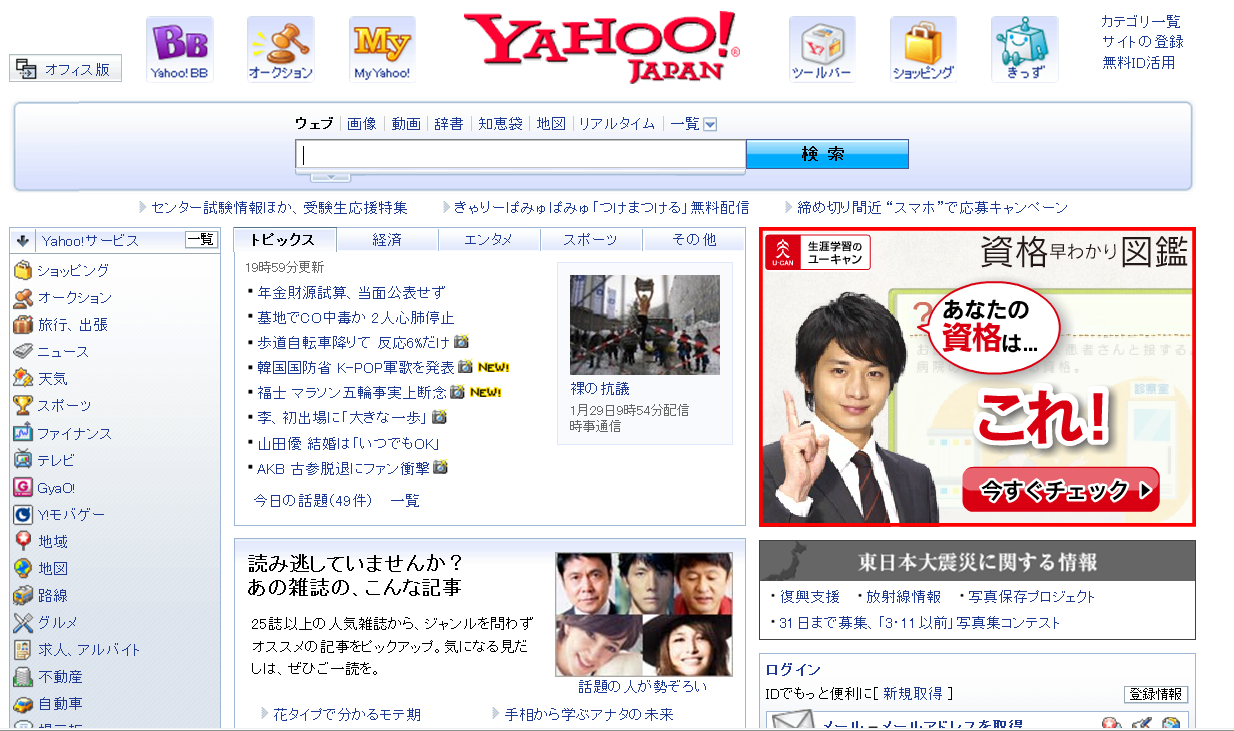Viewport: 1234px width, 731px height.
Task: Open 締め切り間近 スマホで応募キャンペーン link
Action: tap(933, 208)
